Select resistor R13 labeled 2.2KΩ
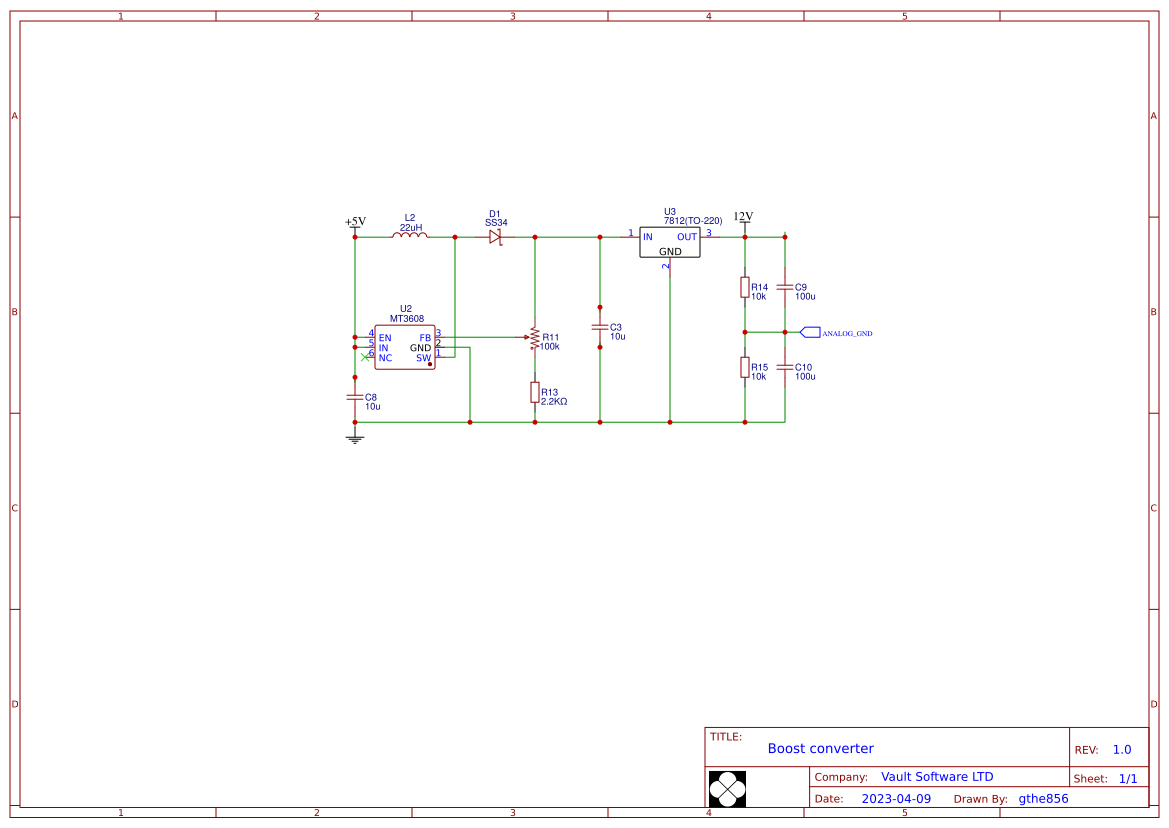1169x828 pixels. coord(535,394)
